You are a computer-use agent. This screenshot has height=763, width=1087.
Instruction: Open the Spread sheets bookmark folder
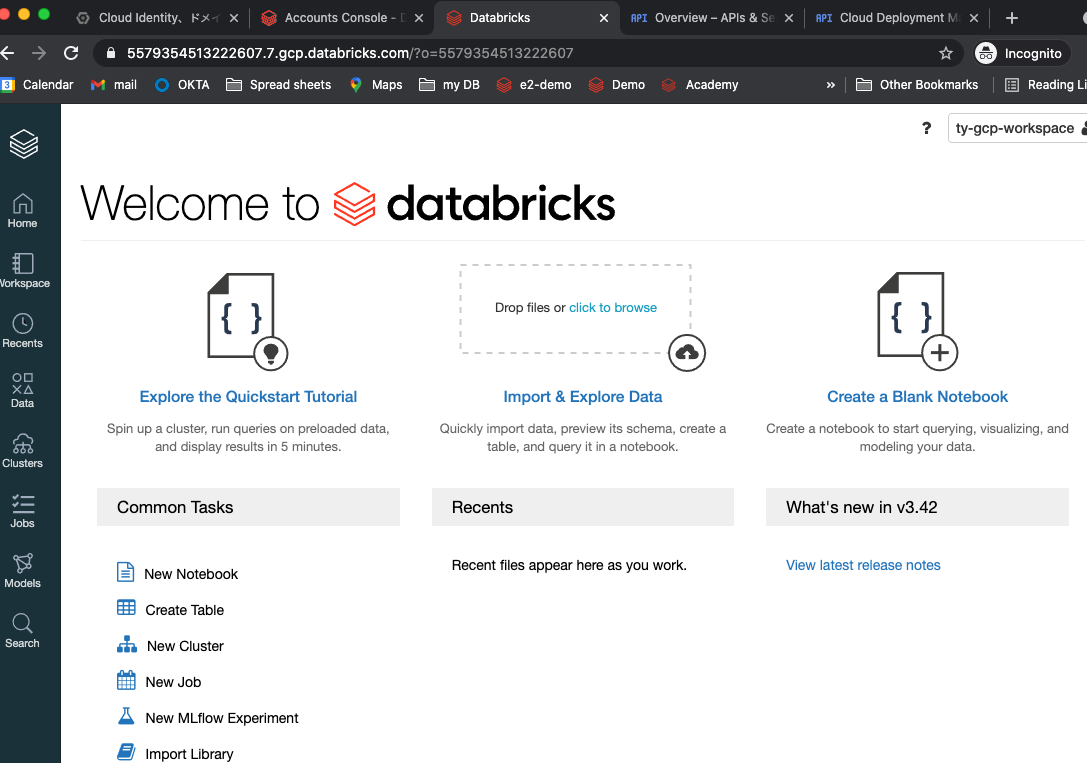coord(279,85)
